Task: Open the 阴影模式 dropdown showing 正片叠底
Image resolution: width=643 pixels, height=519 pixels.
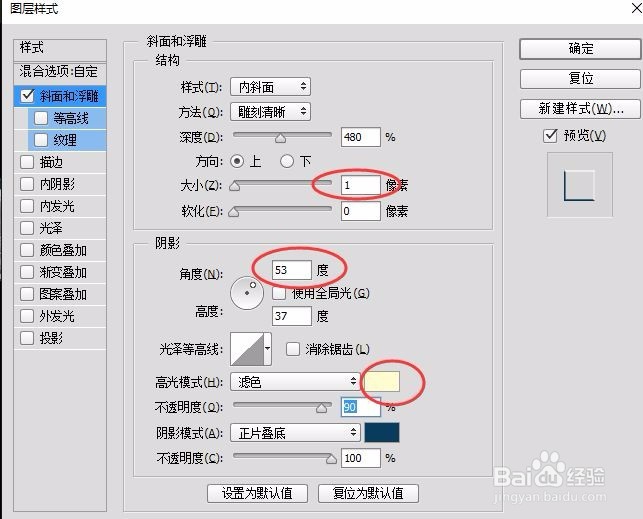Action: coord(295,433)
